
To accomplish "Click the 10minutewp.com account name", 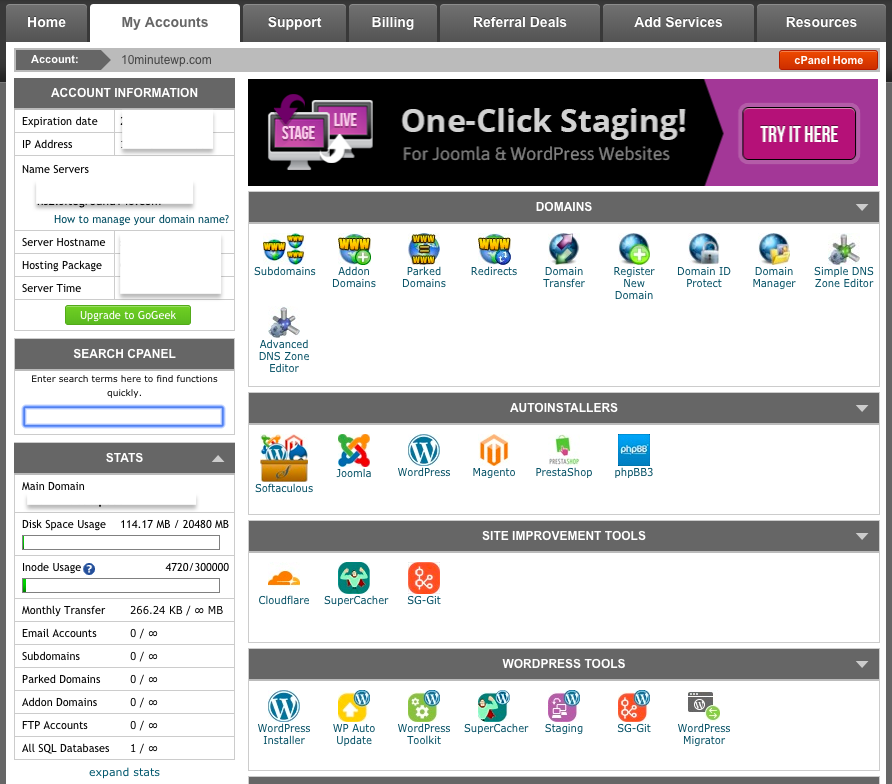I will click(x=166, y=60).
